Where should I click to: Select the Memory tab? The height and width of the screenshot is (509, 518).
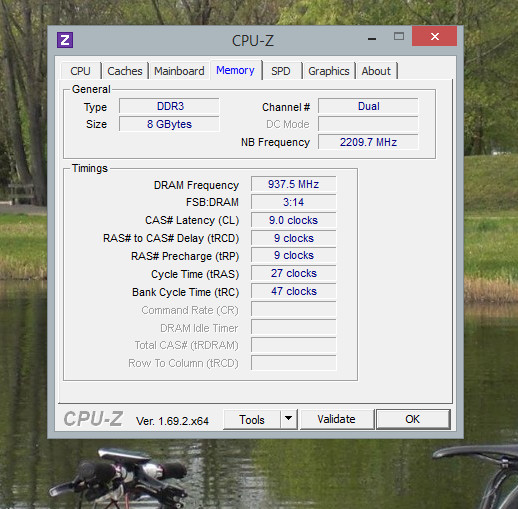pos(235,70)
